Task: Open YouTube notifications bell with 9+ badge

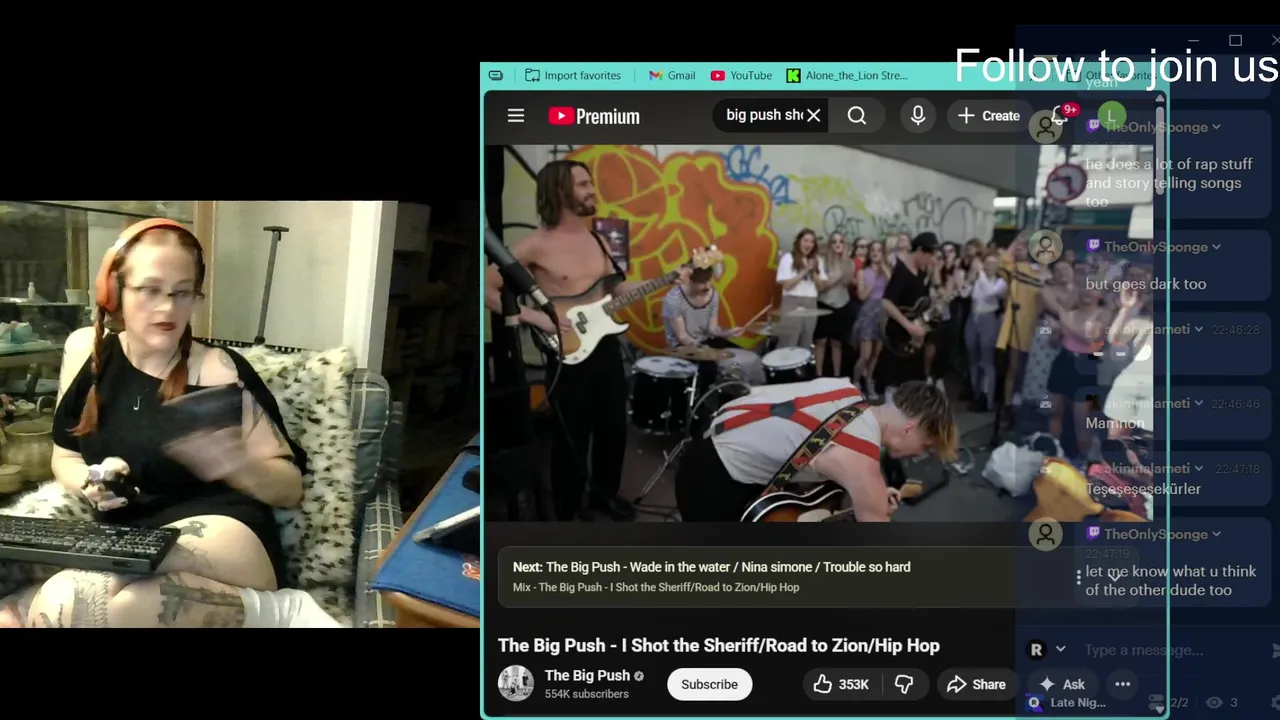Action: tap(1062, 116)
